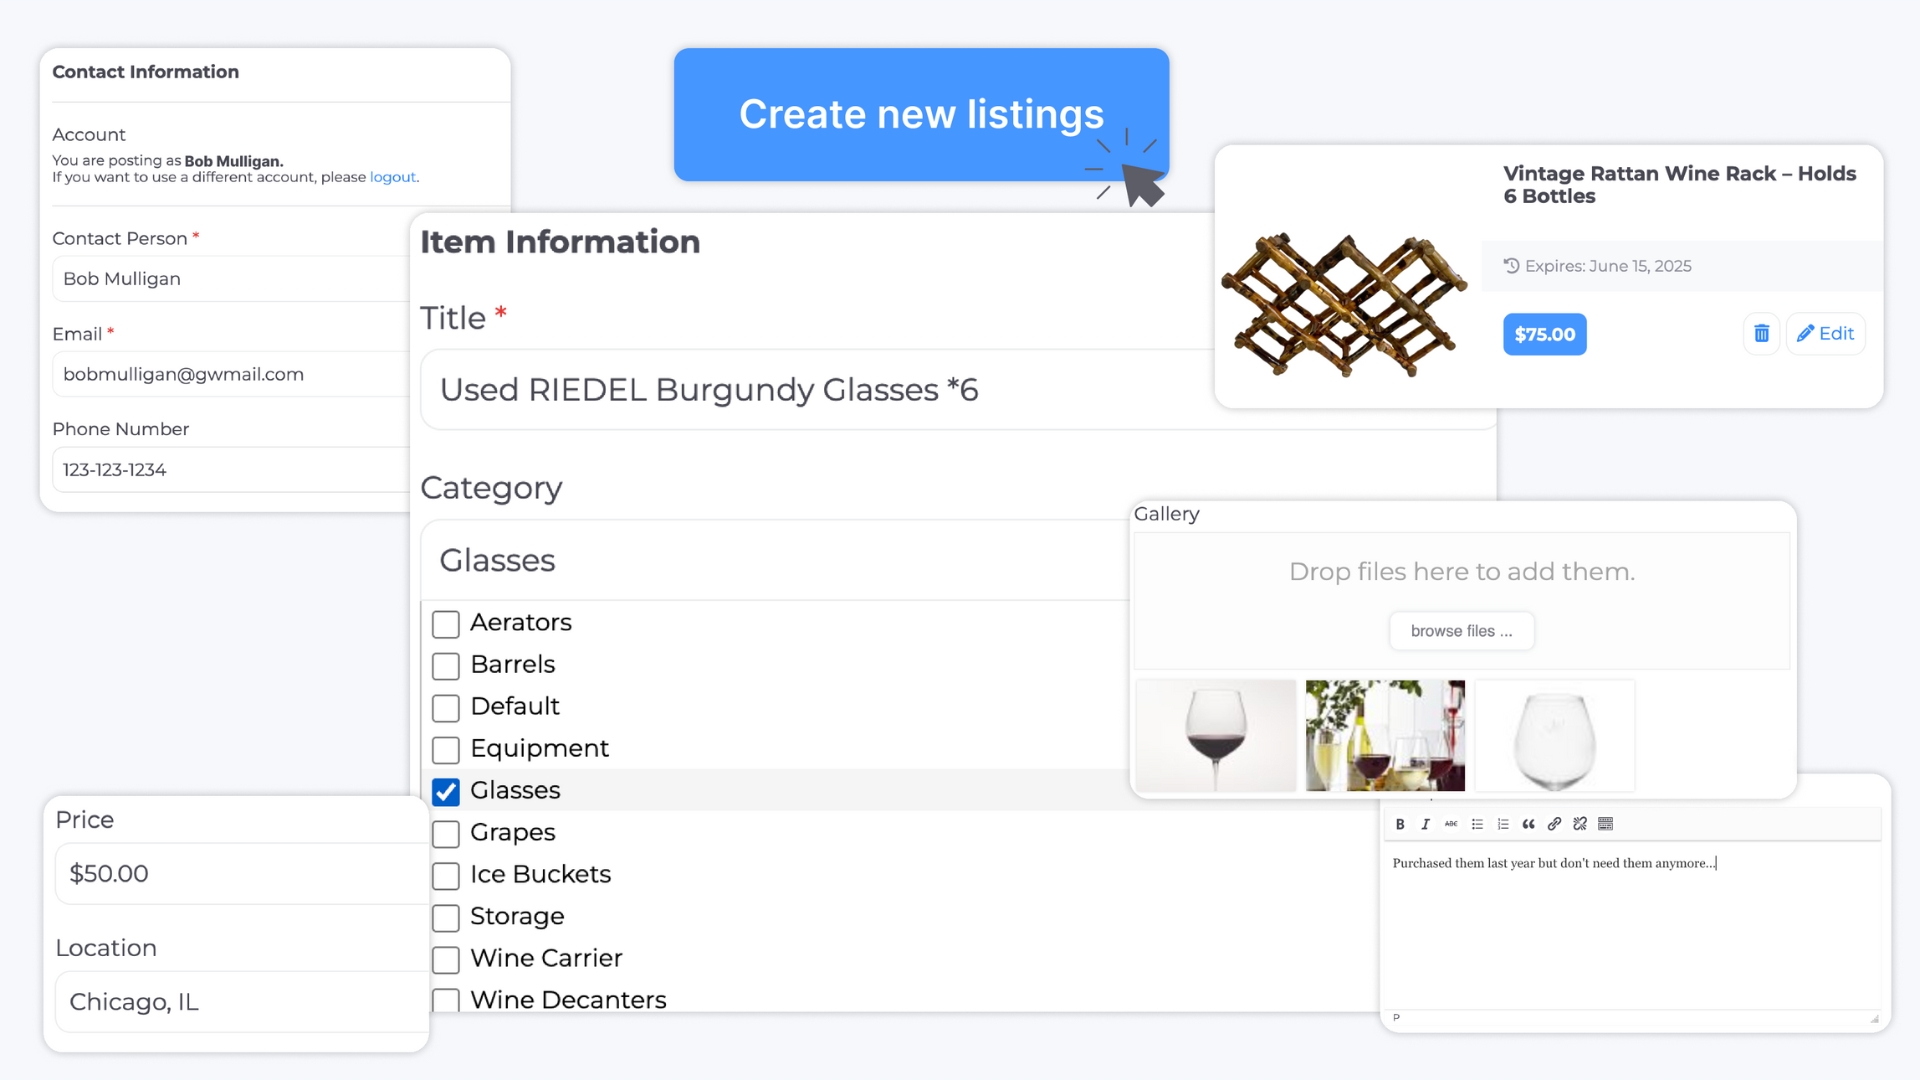Enable the Ice Buckets checkbox
This screenshot has width=1920, height=1080.
tap(446, 875)
